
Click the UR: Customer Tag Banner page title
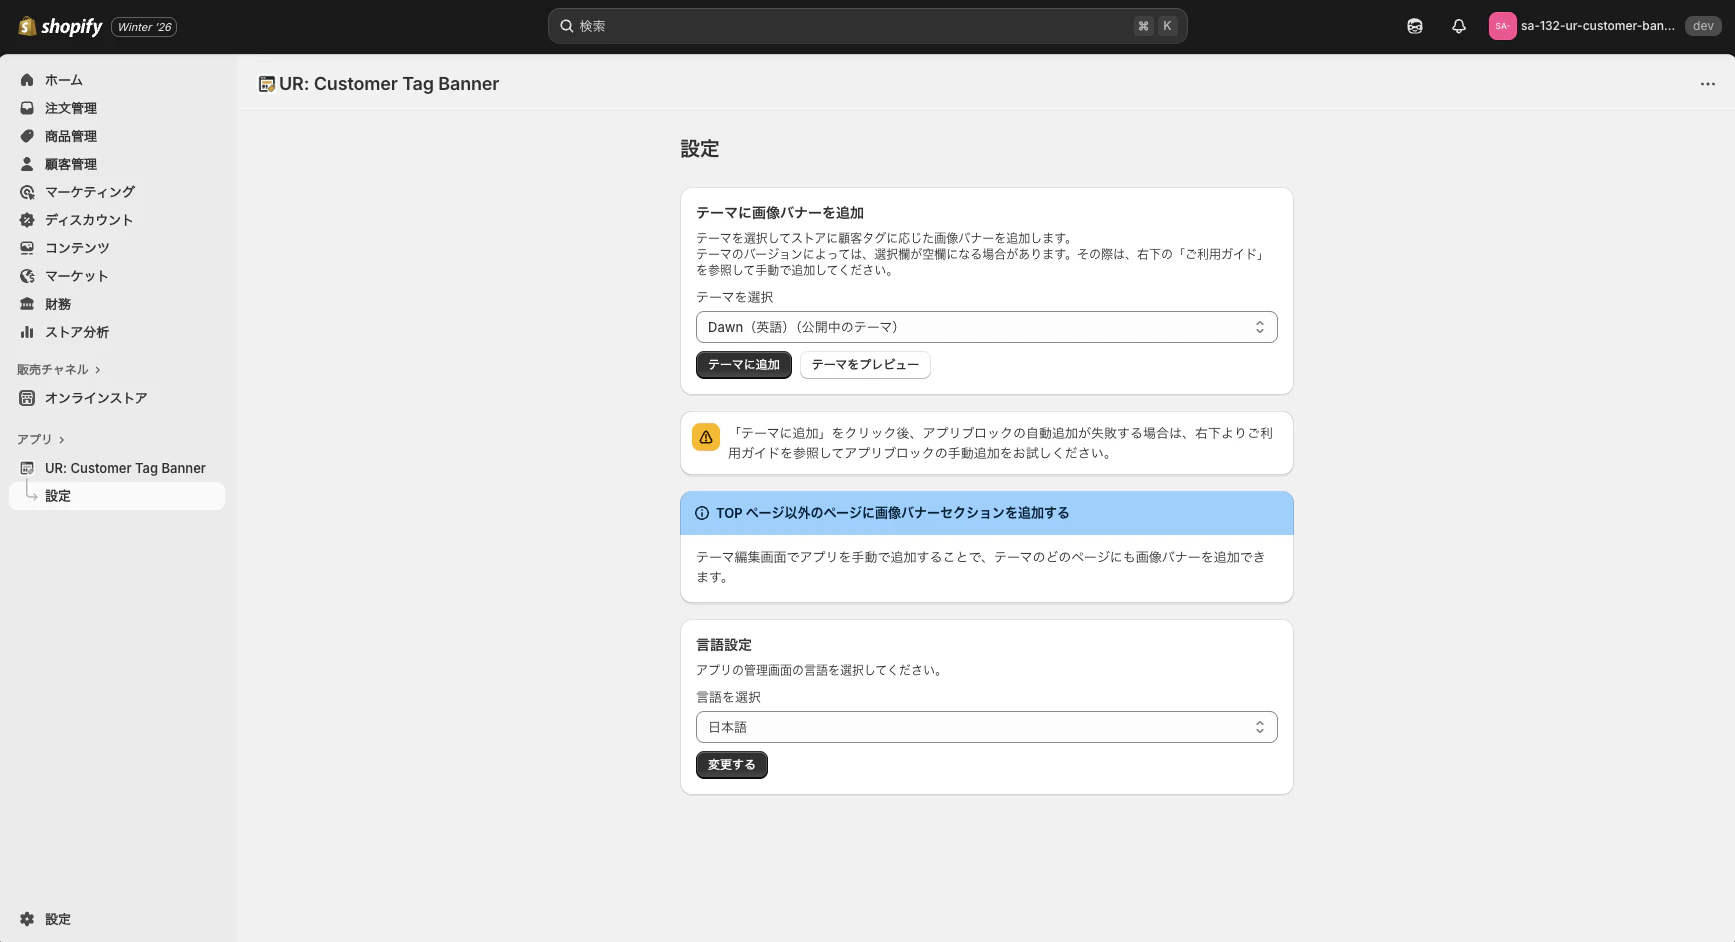click(x=389, y=84)
